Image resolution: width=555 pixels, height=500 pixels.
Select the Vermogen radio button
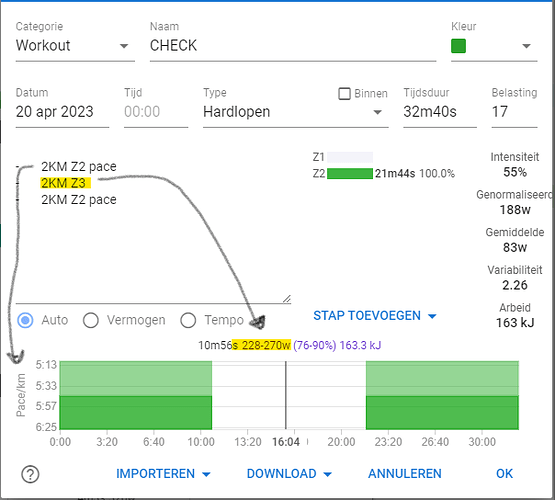point(91,320)
